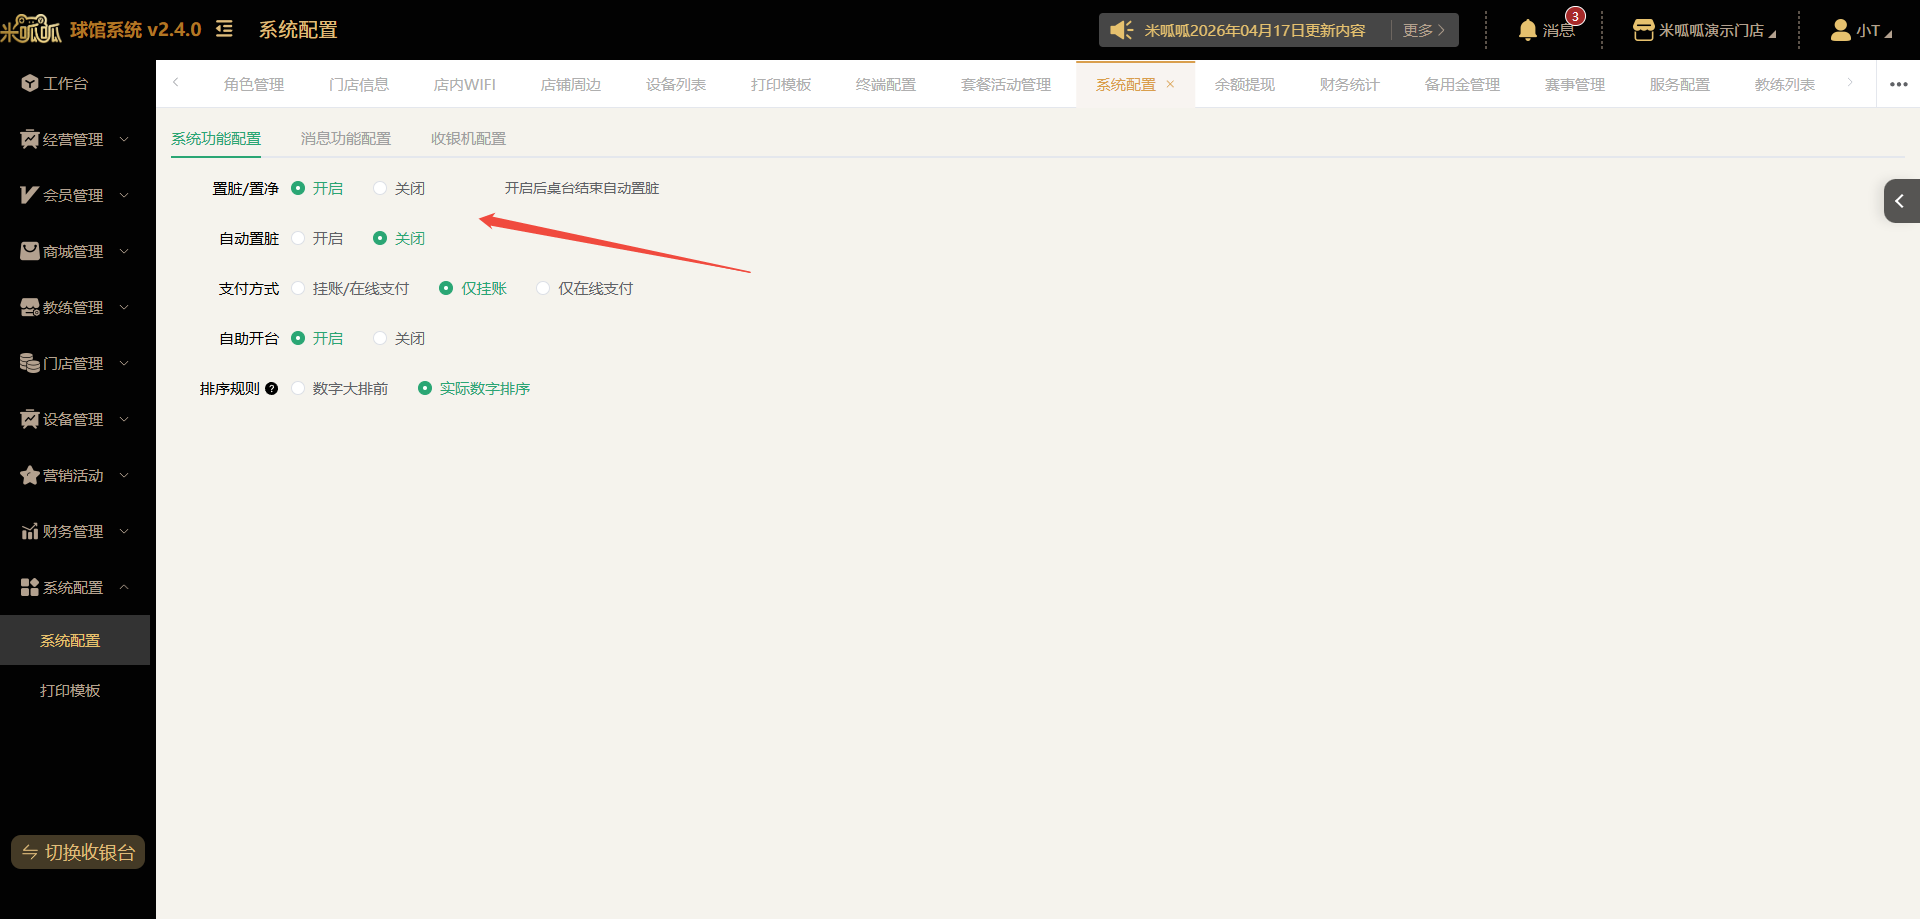Open the 财务统计 tab
This screenshot has height=919, width=1920.
(x=1350, y=84)
